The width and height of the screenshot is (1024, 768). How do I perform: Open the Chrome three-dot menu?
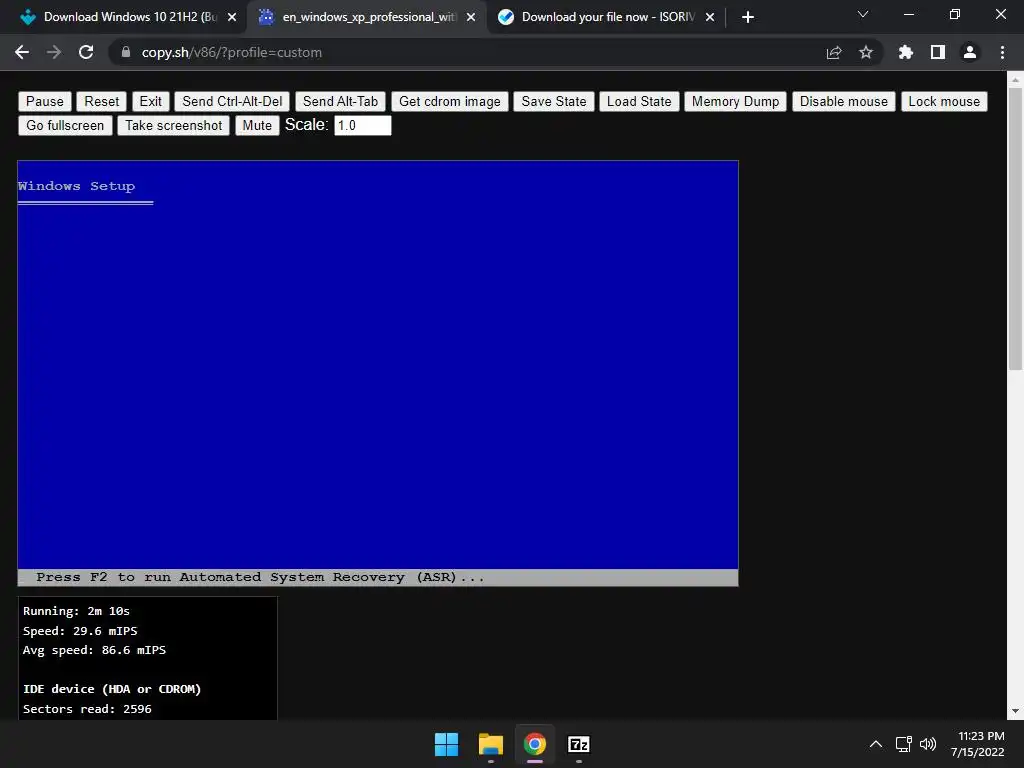click(x=1002, y=52)
